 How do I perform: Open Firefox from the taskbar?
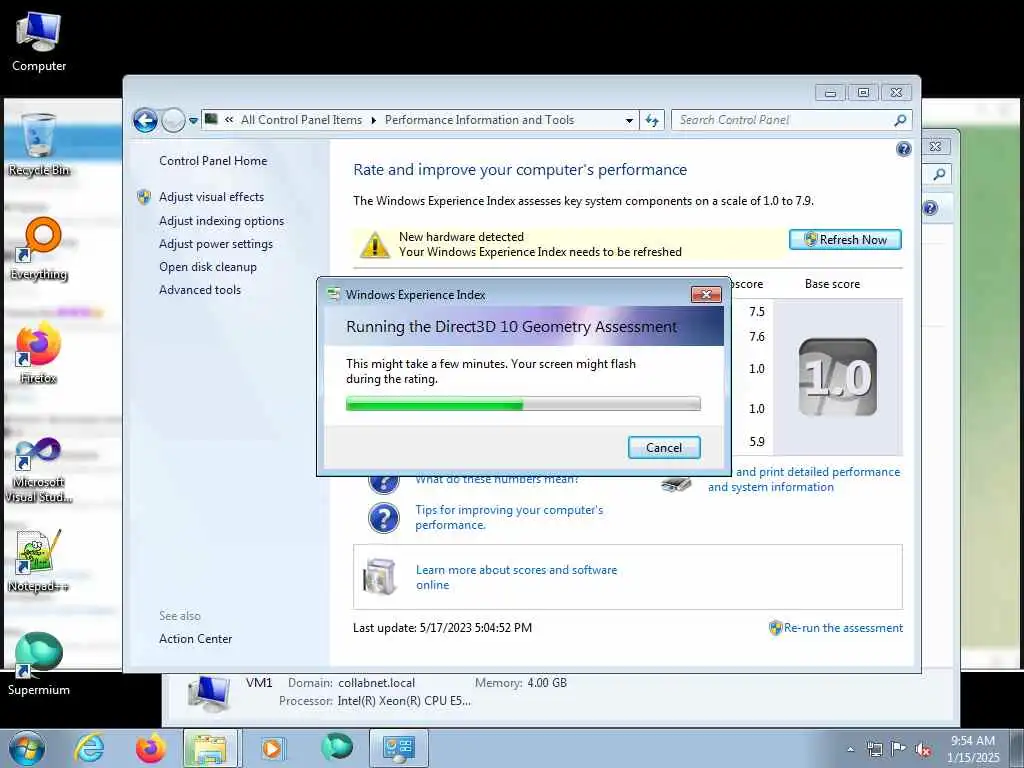point(150,748)
